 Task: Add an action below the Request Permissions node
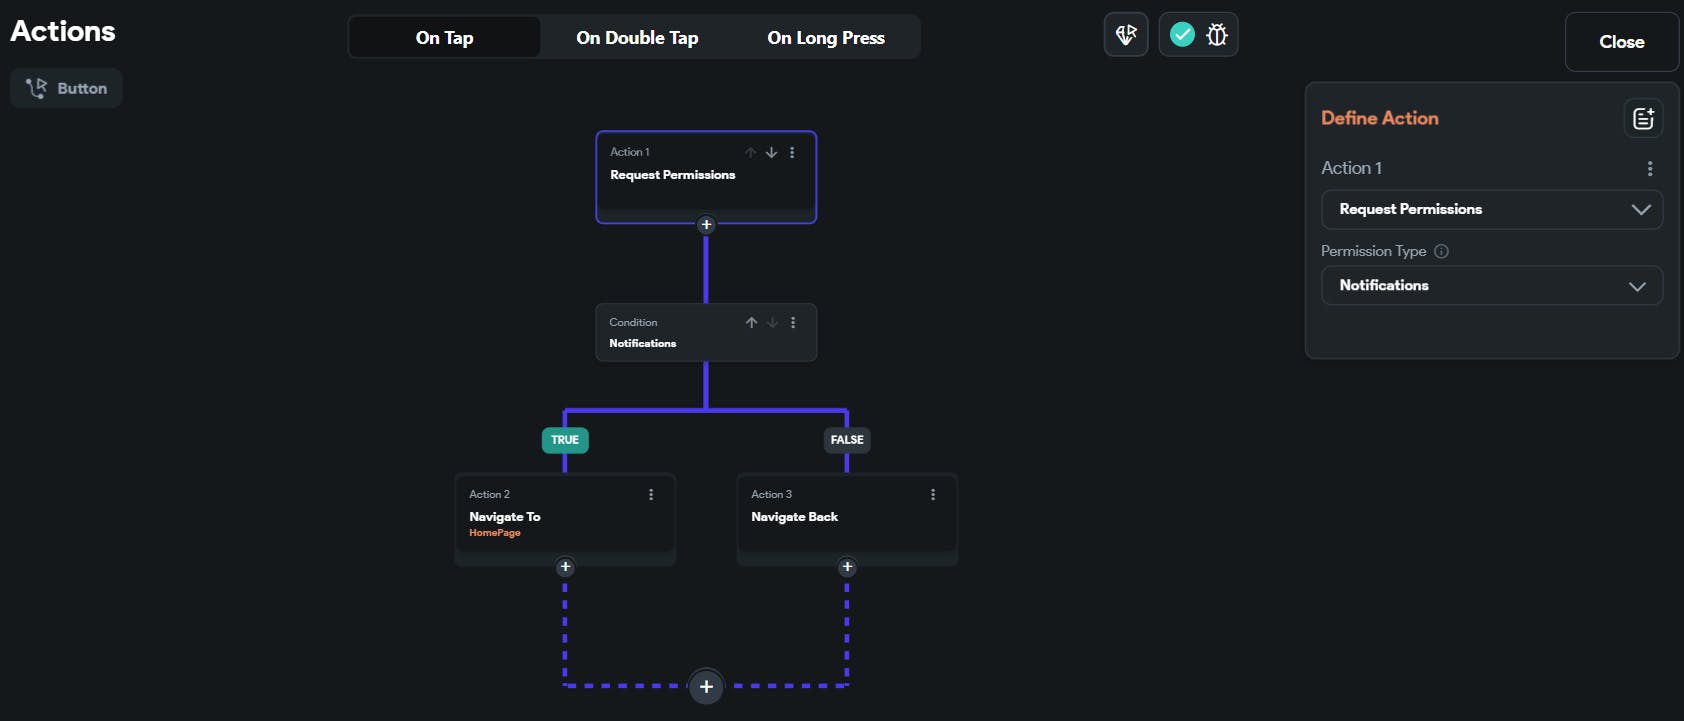(706, 225)
